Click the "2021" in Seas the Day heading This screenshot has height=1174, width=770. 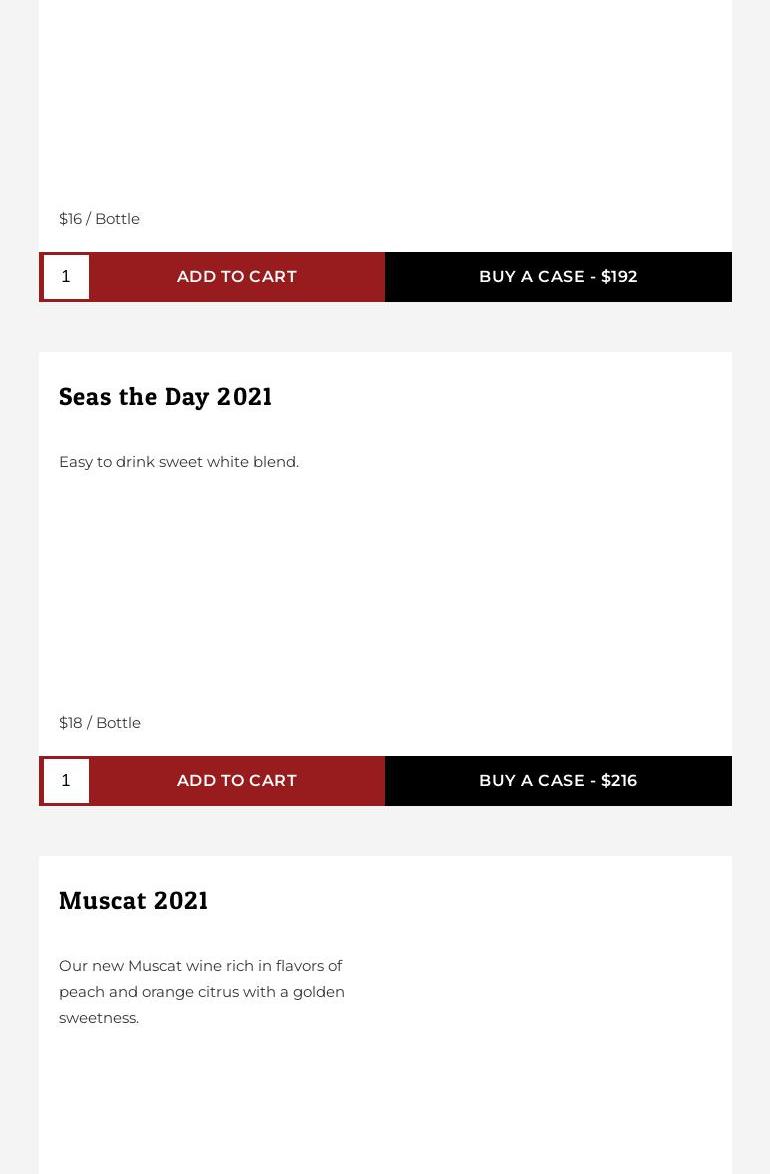tap(244, 397)
